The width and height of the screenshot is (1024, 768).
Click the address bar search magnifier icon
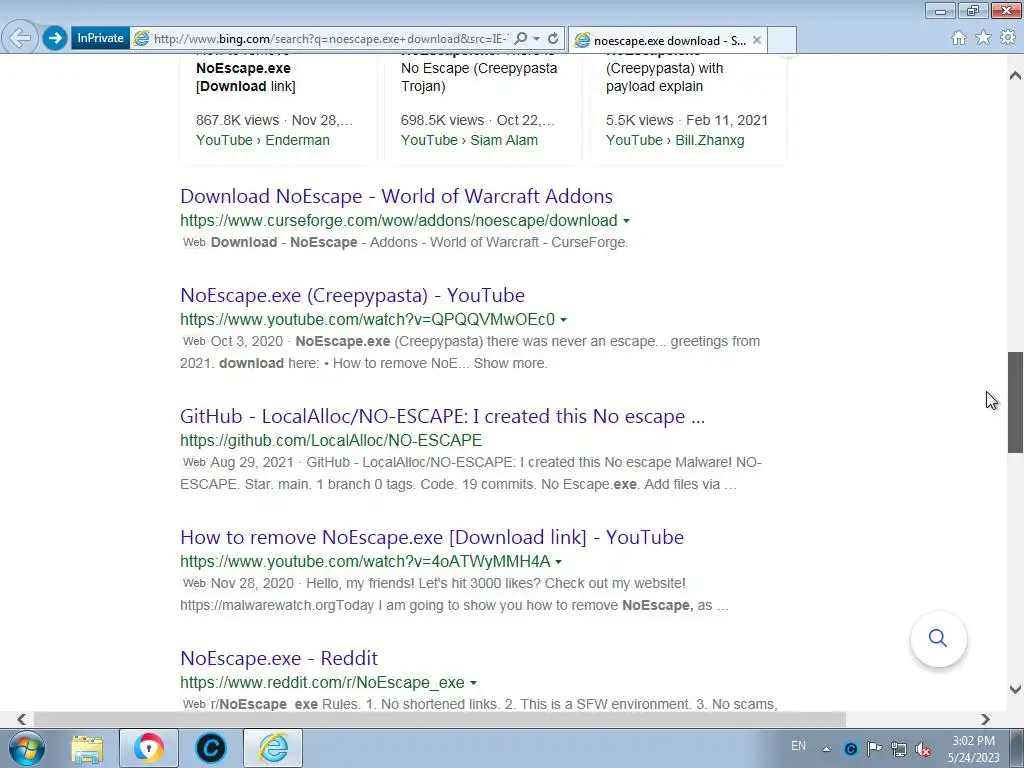[520, 38]
